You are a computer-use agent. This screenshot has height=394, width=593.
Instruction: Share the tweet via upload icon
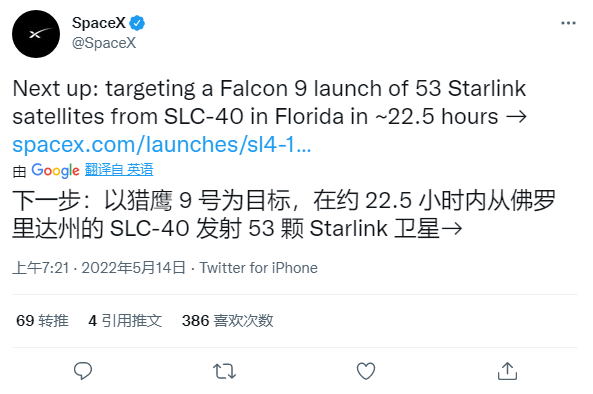(507, 371)
